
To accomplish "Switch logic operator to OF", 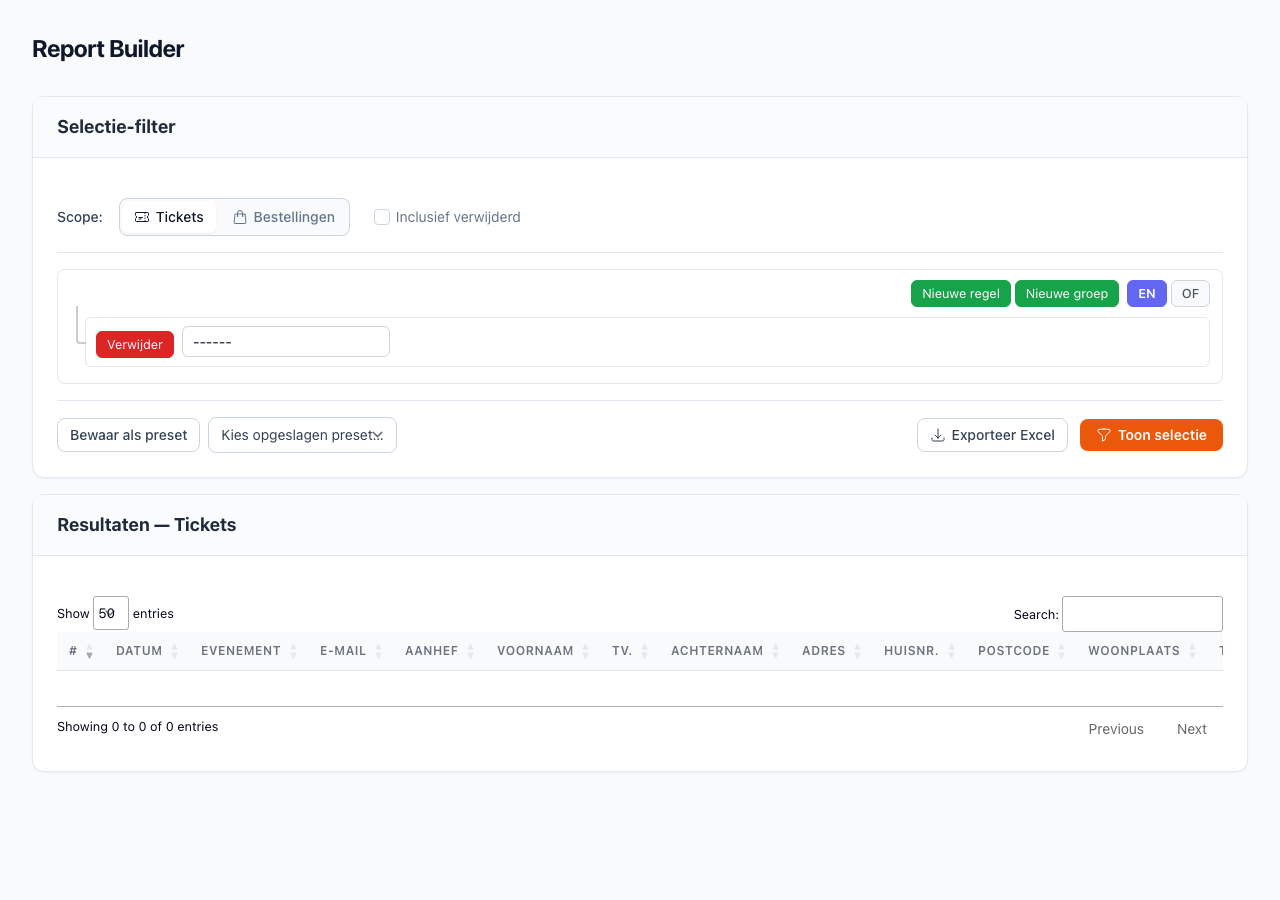I will (x=1190, y=294).
